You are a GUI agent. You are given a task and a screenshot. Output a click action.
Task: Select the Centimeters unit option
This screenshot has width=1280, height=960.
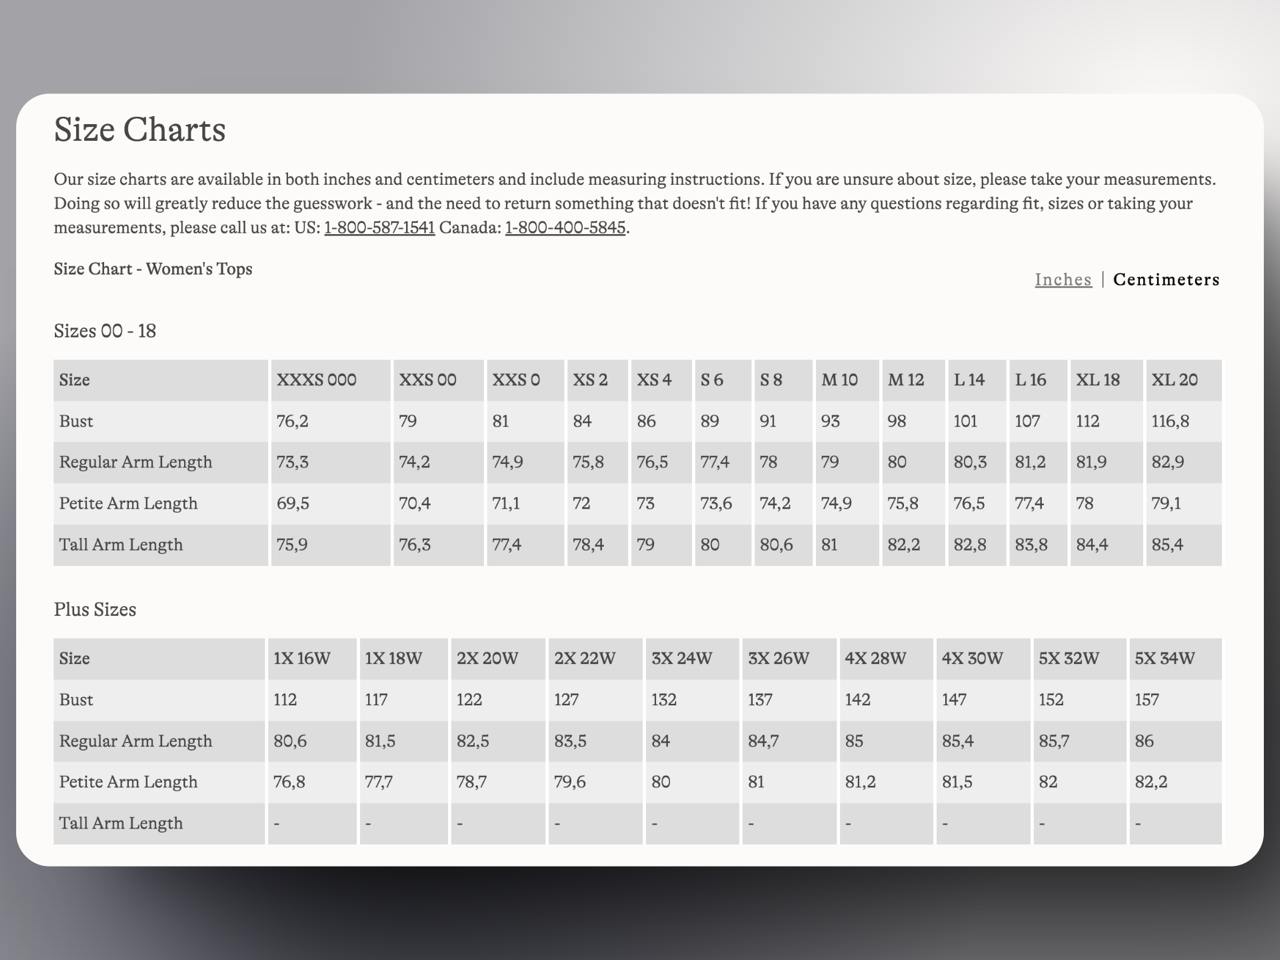[1166, 280]
